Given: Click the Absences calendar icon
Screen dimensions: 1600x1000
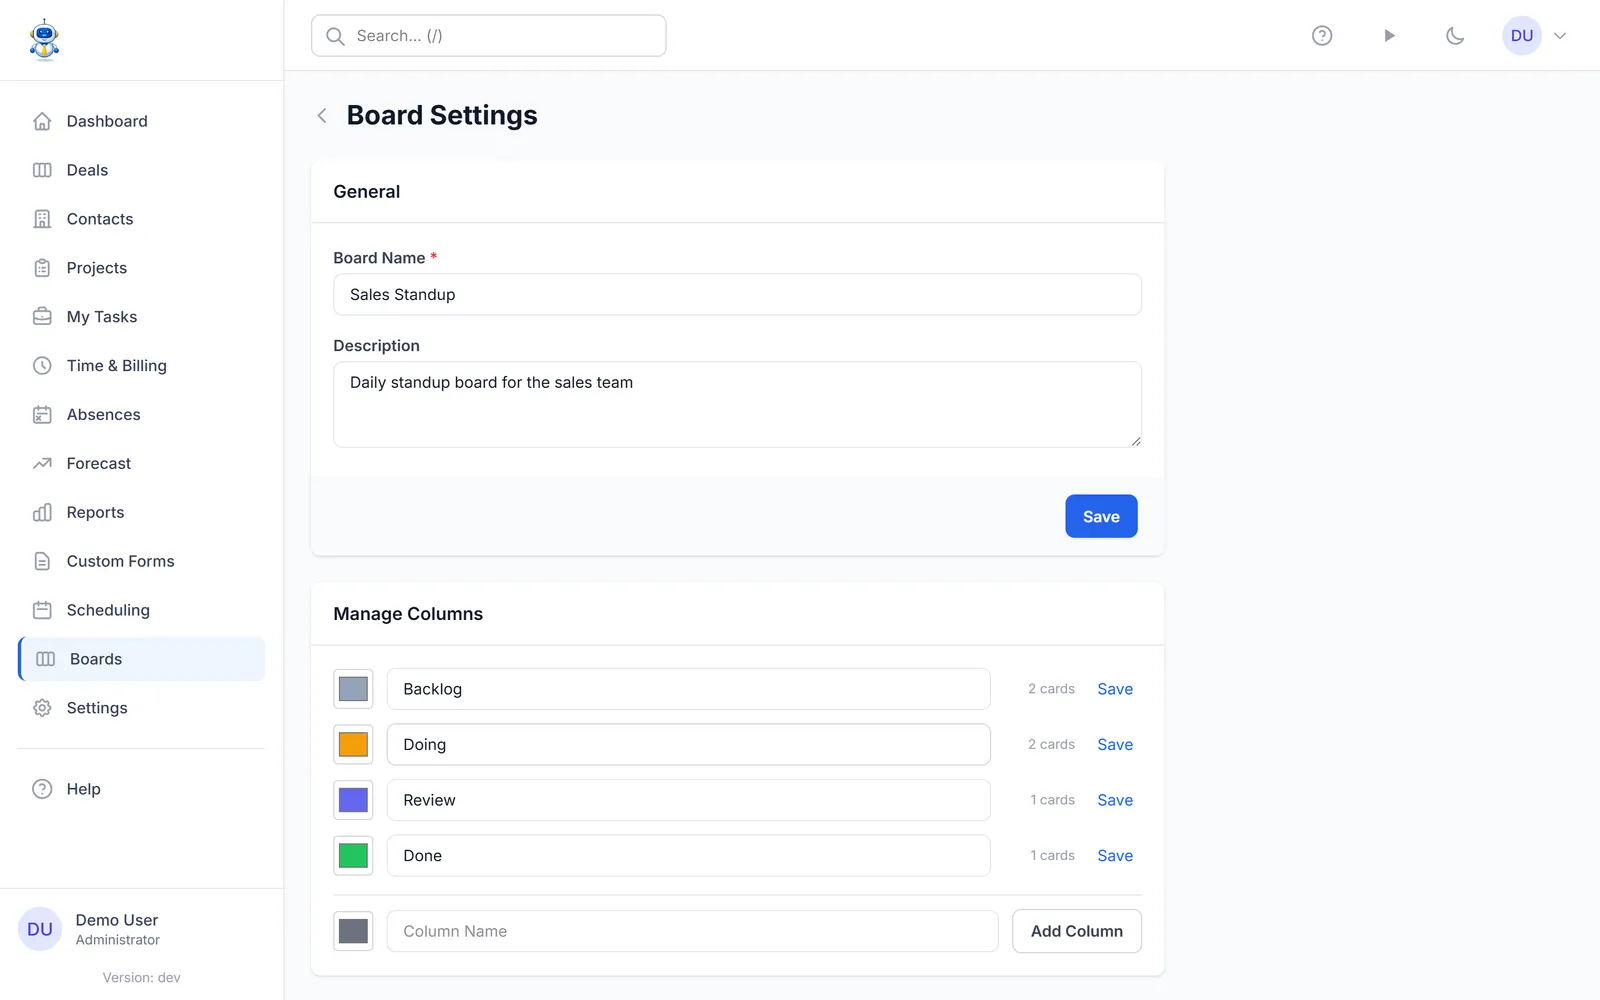Looking at the screenshot, I should (42, 415).
